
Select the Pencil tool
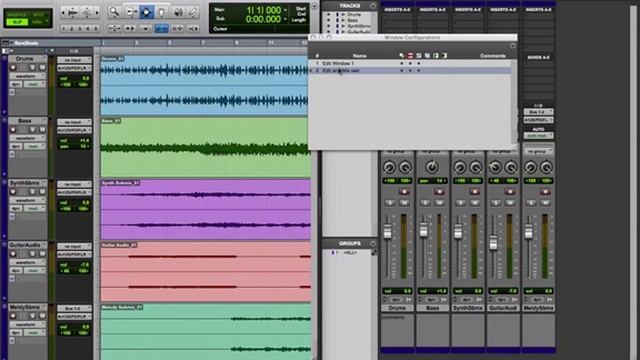click(193, 12)
